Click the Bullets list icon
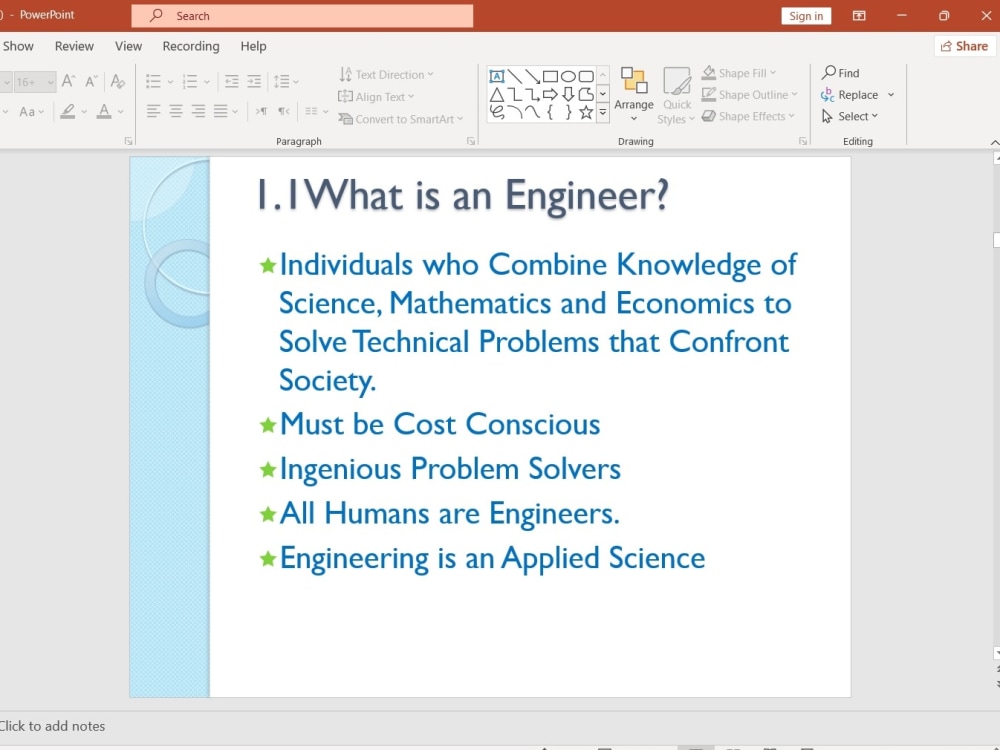 coord(153,81)
